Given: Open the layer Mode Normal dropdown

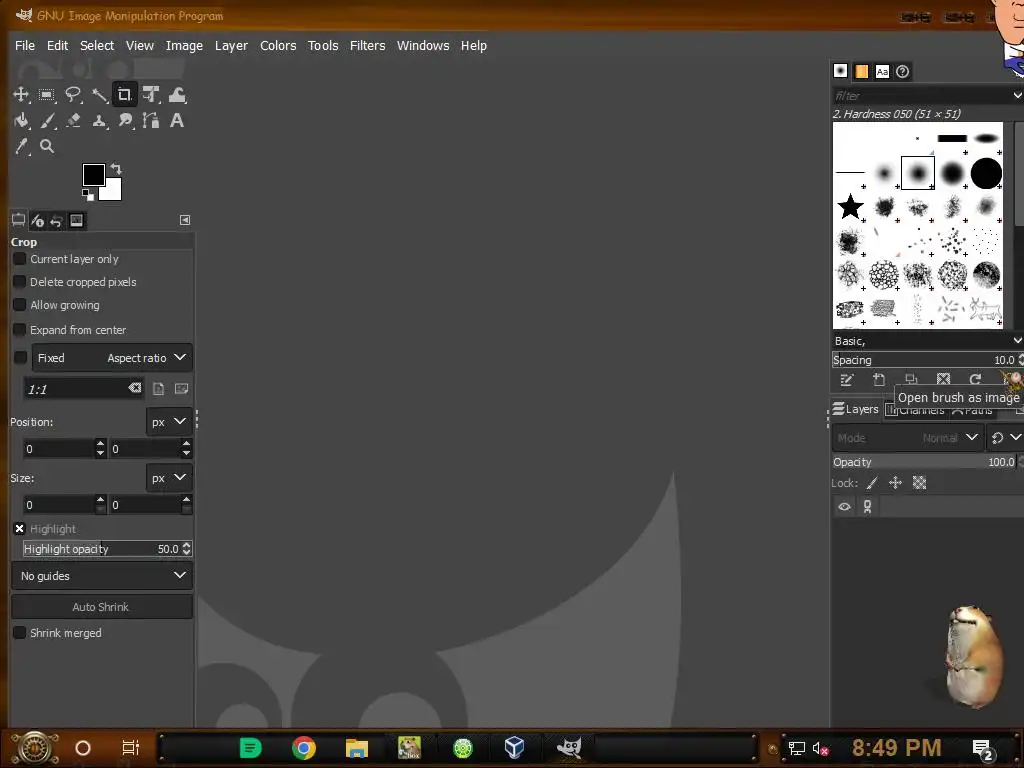Looking at the screenshot, I should point(907,438).
